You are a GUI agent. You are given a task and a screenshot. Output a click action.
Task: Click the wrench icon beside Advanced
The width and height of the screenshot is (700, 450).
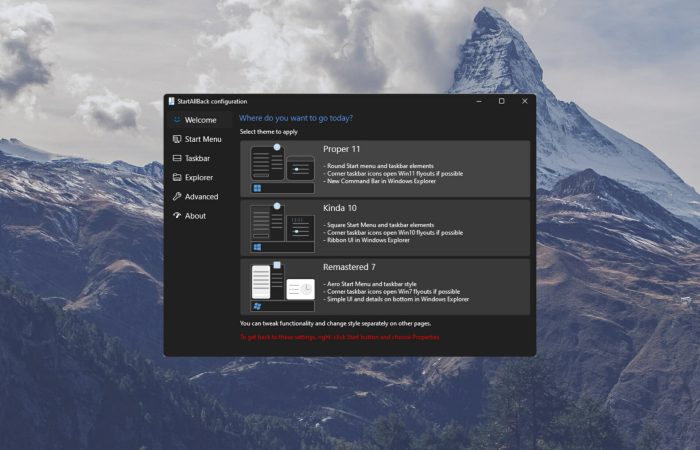pyautogui.click(x=177, y=196)
